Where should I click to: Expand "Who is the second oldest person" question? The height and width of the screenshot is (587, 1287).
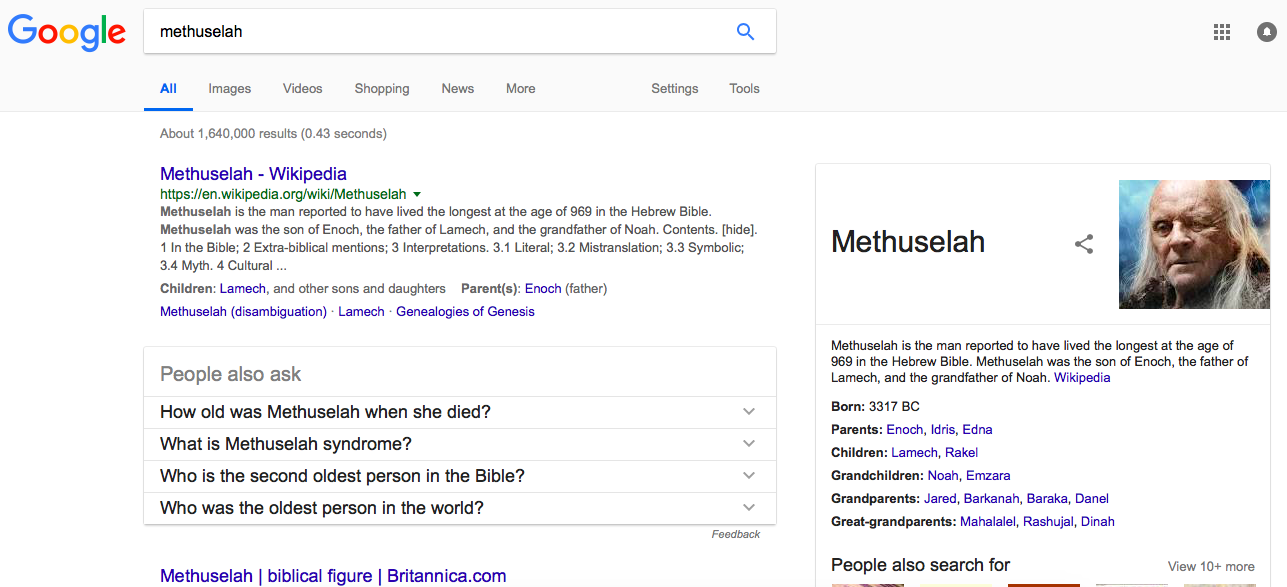pos(749,476)
